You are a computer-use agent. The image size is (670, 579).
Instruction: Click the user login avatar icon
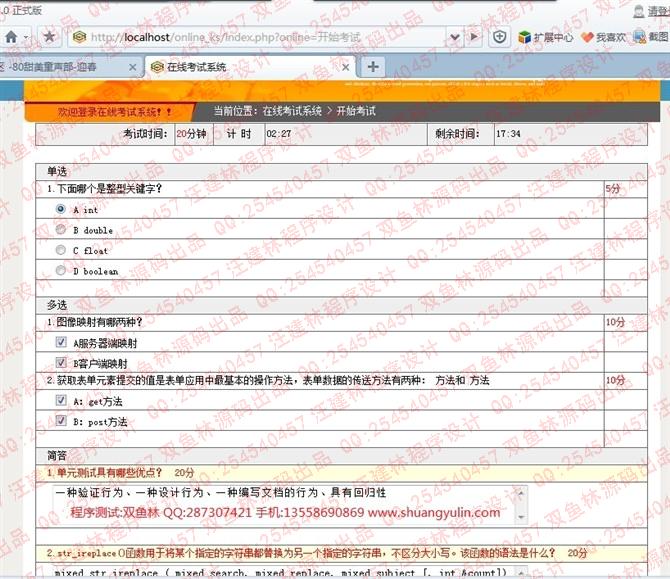(638, 11)
